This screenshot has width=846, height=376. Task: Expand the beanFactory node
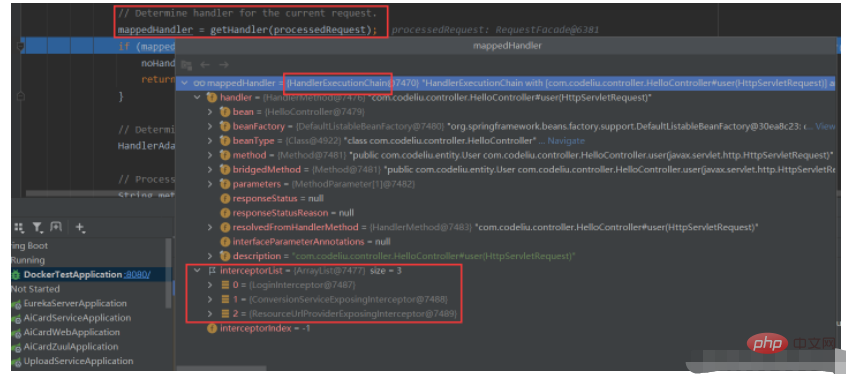[x=210, y=126]
